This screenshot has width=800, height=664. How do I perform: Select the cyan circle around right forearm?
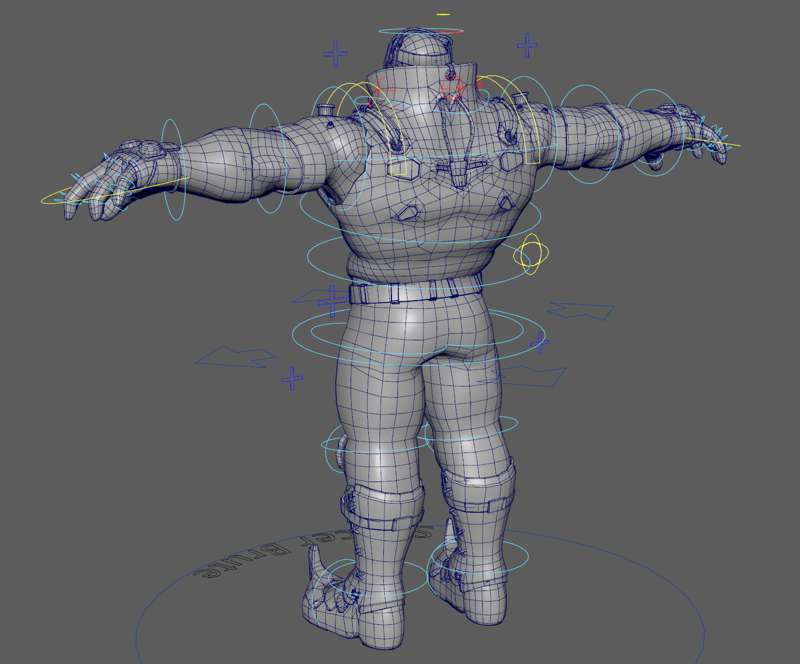pyautogui.click(x=654, y=133)
